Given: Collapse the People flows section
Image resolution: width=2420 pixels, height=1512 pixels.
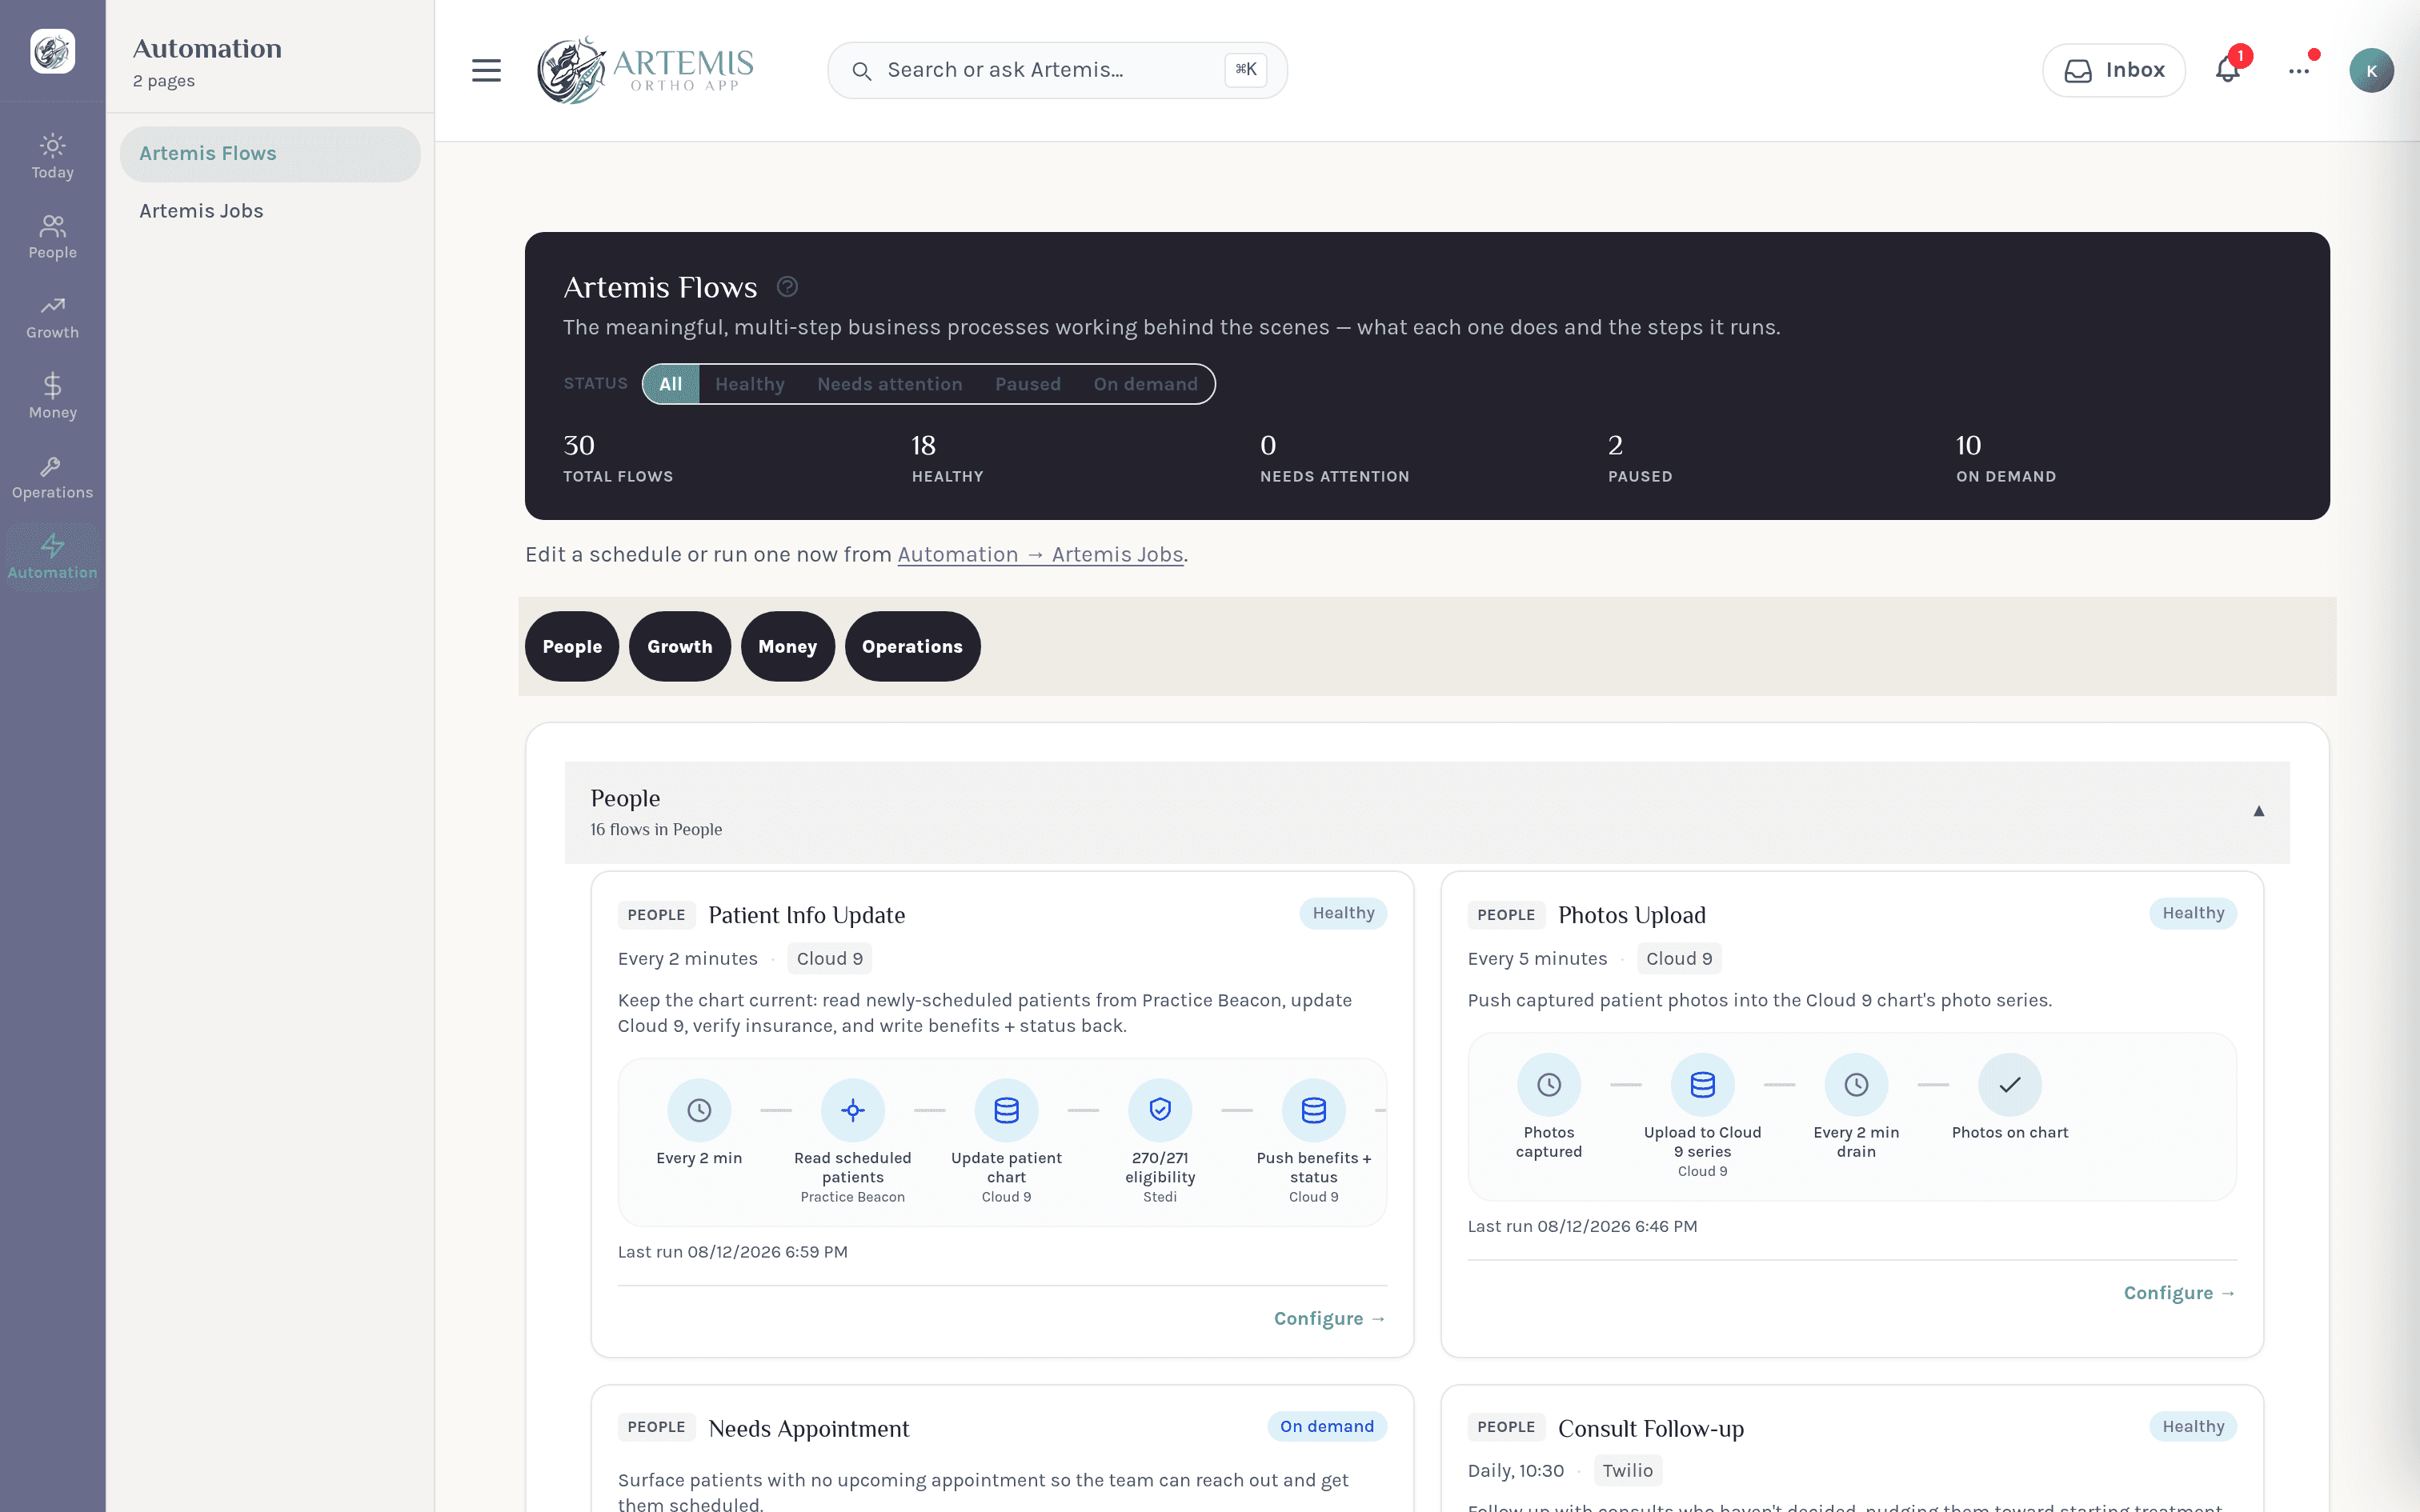Looking at the screenshot, I should [x=2258, y=811].
